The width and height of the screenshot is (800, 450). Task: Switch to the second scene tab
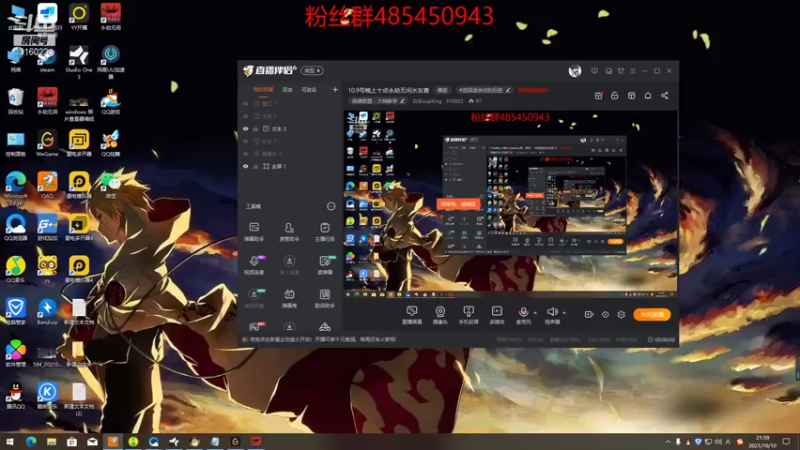click(x=287, y=90)
